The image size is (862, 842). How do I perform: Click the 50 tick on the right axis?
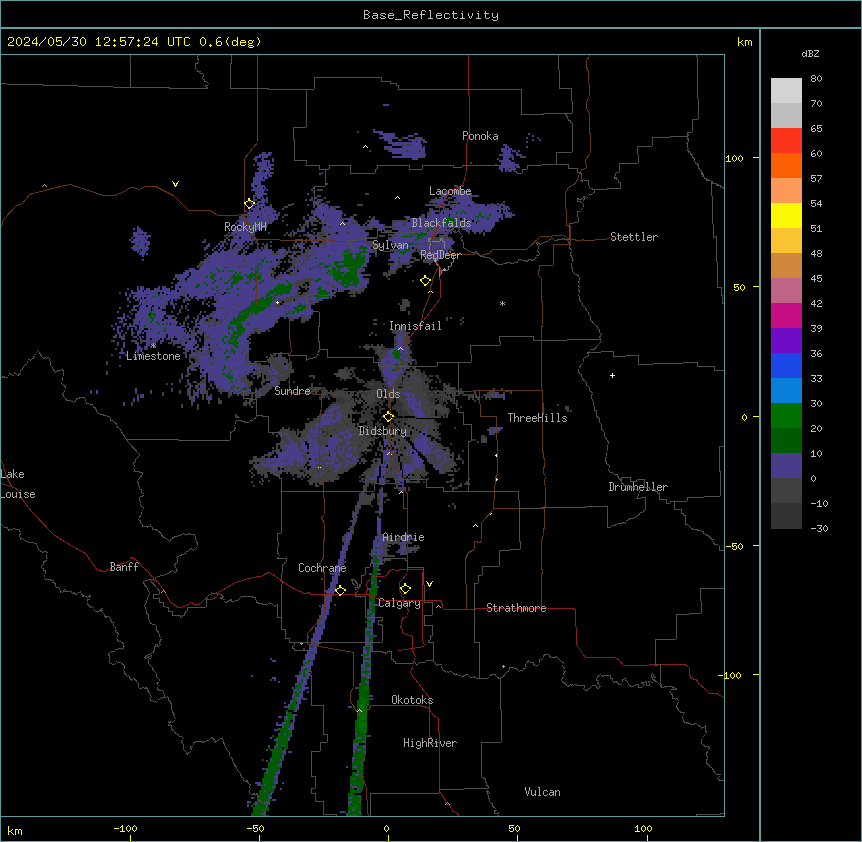739,287
